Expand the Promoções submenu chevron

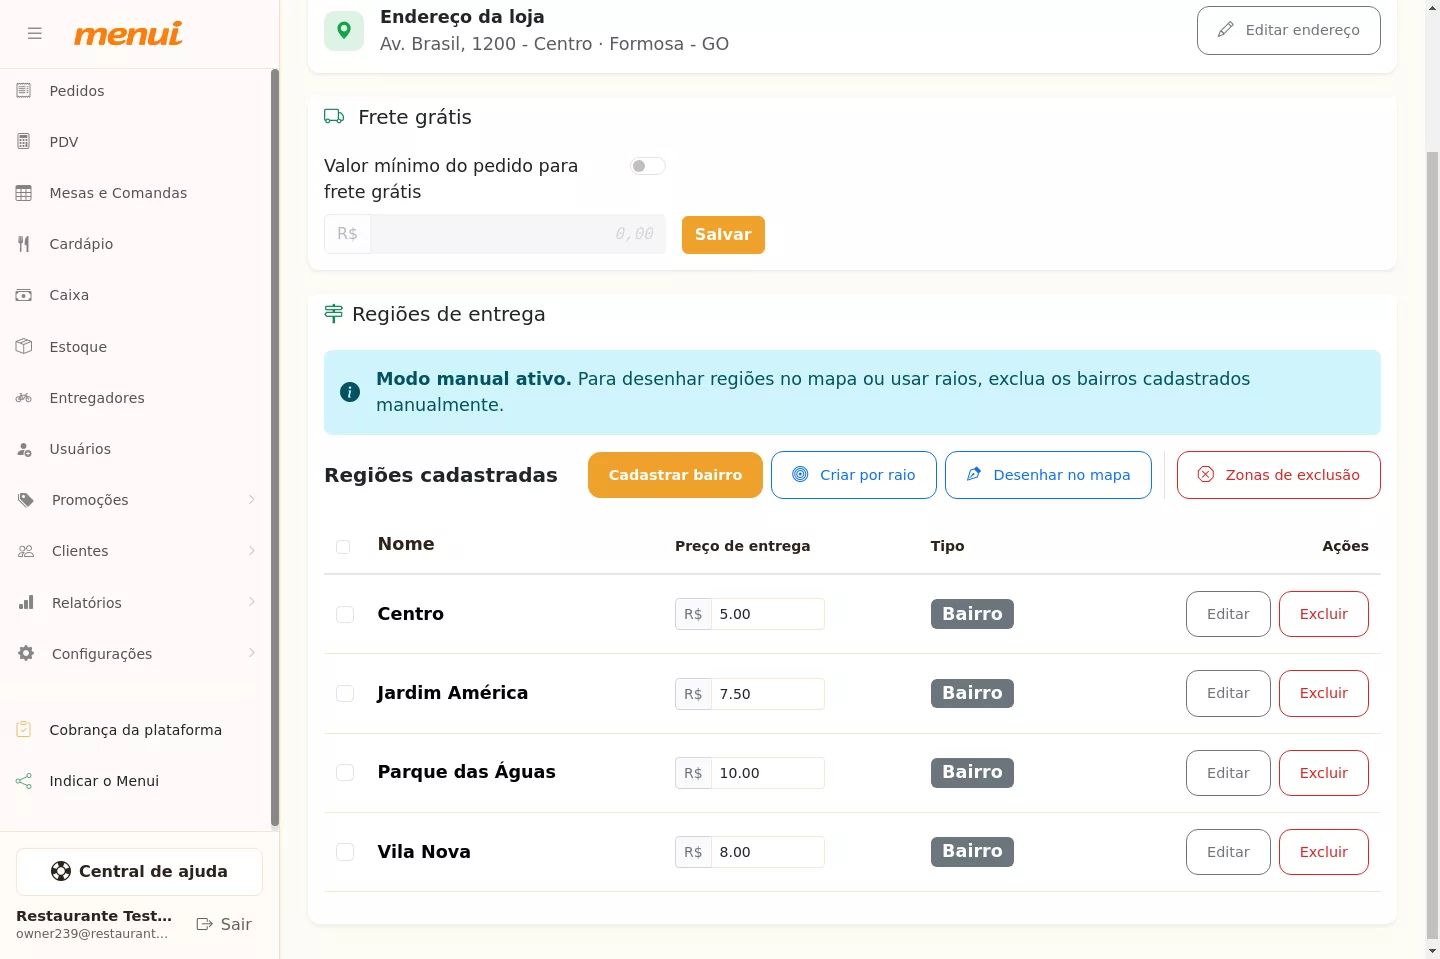coord(251,500)
